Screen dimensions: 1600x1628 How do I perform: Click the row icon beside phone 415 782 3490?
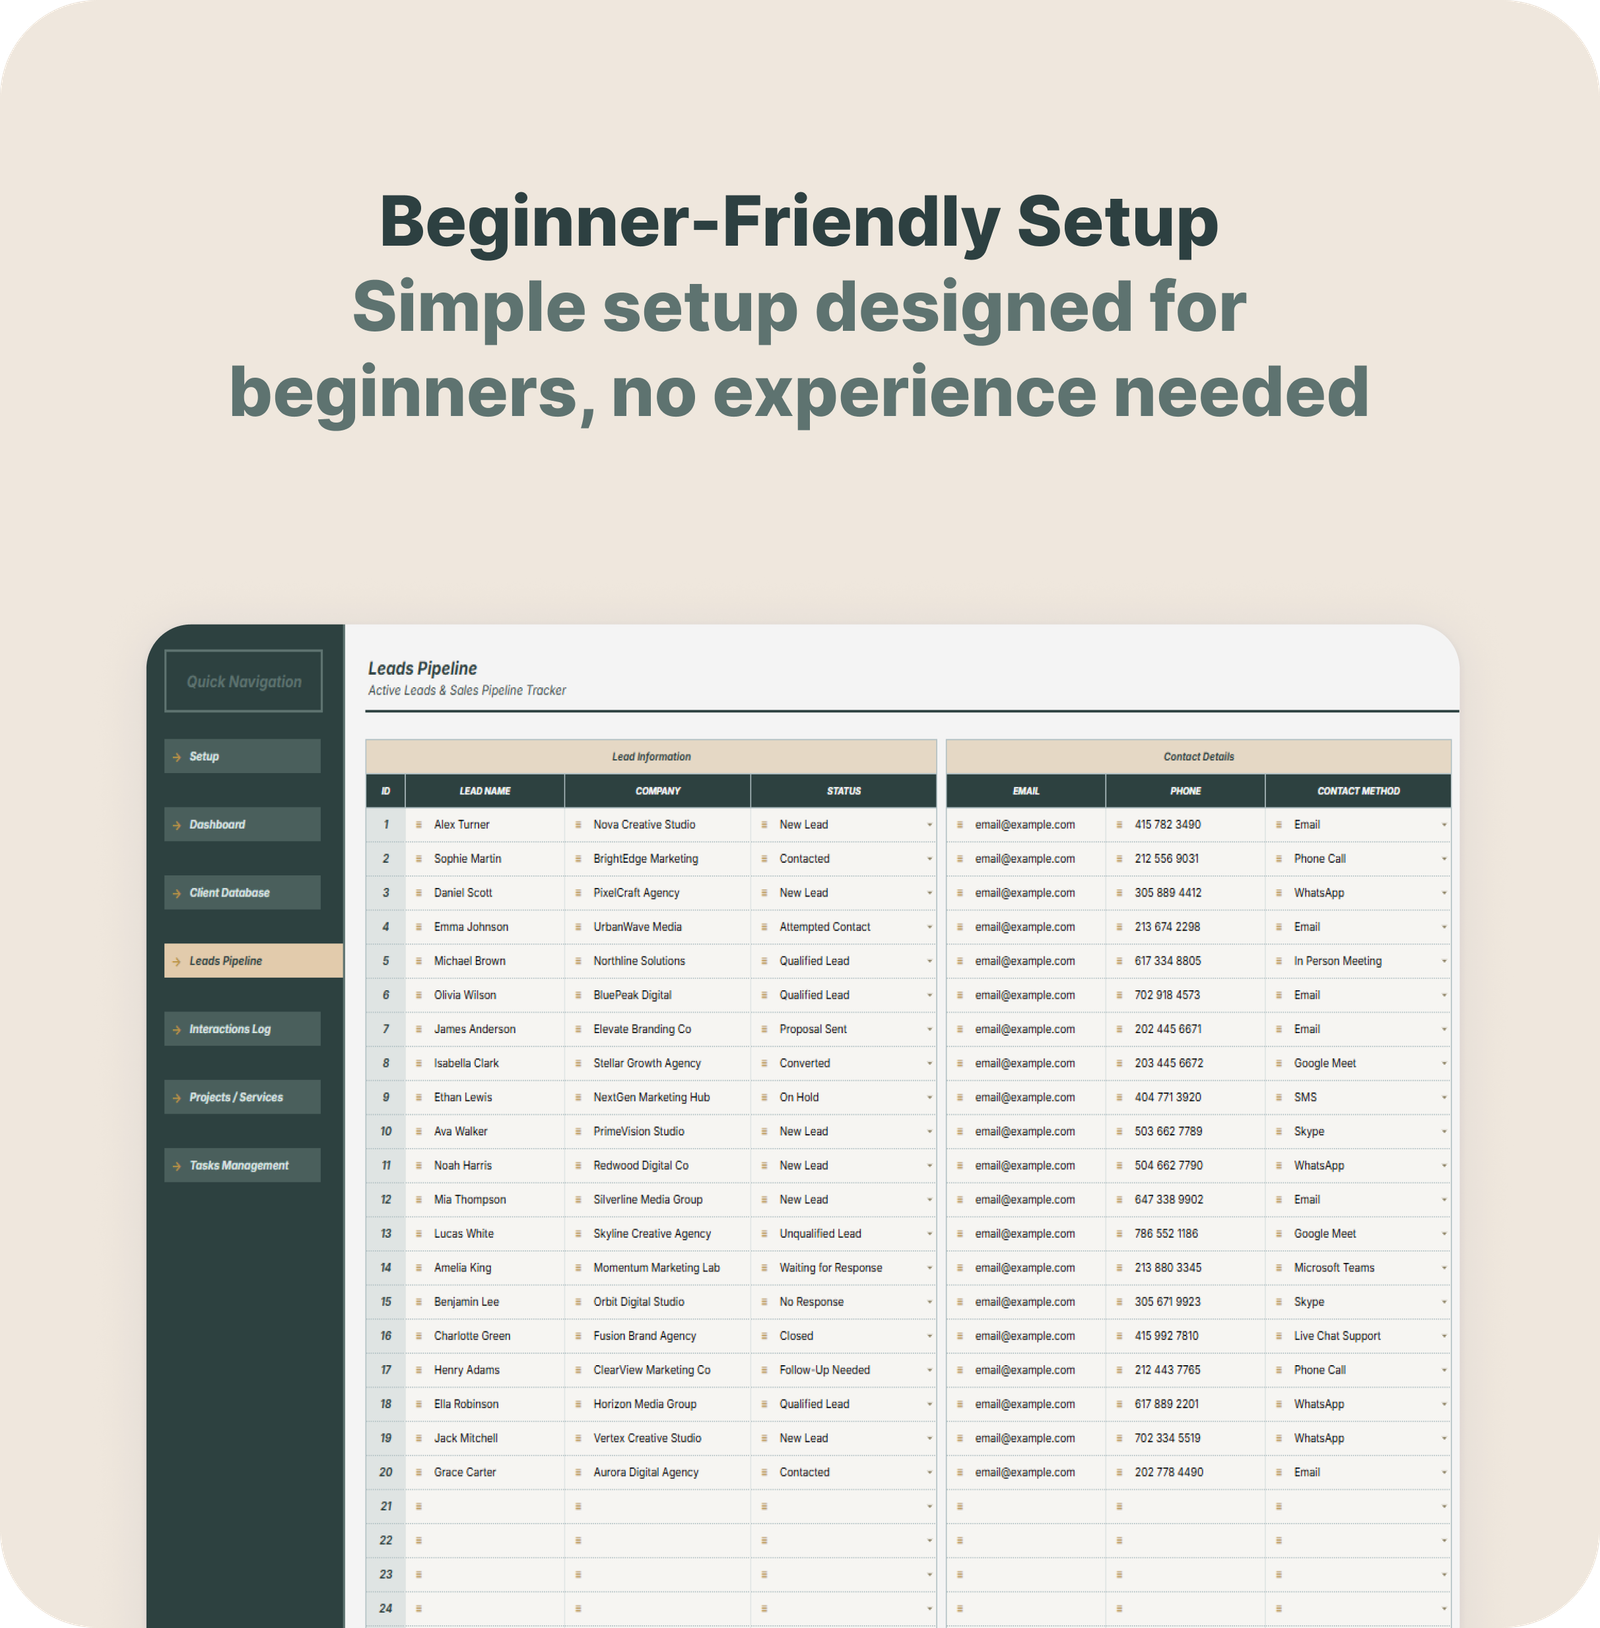1119,825
